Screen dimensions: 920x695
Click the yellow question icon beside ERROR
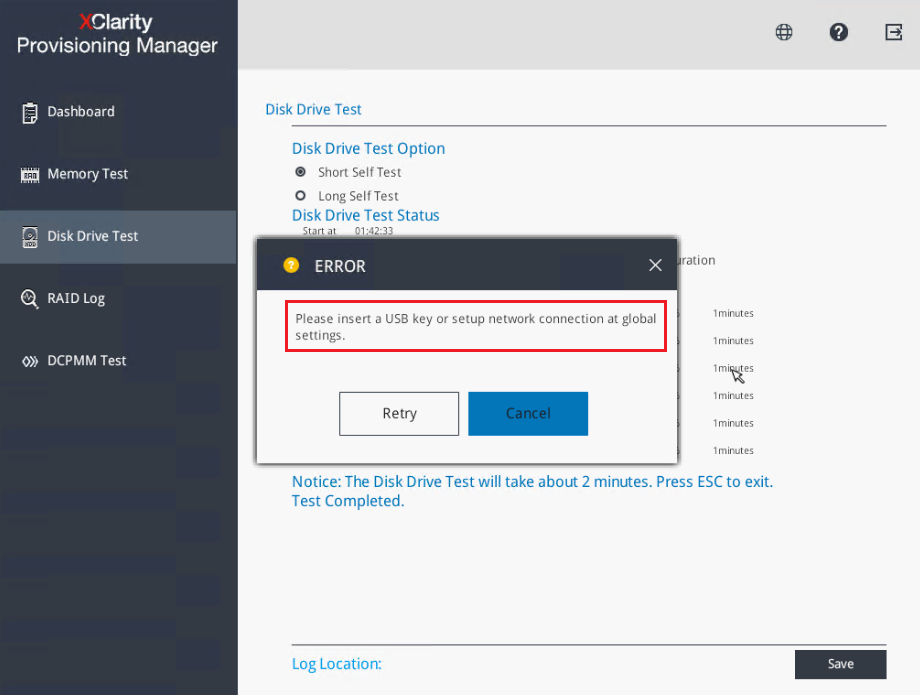tap(291, 266)
